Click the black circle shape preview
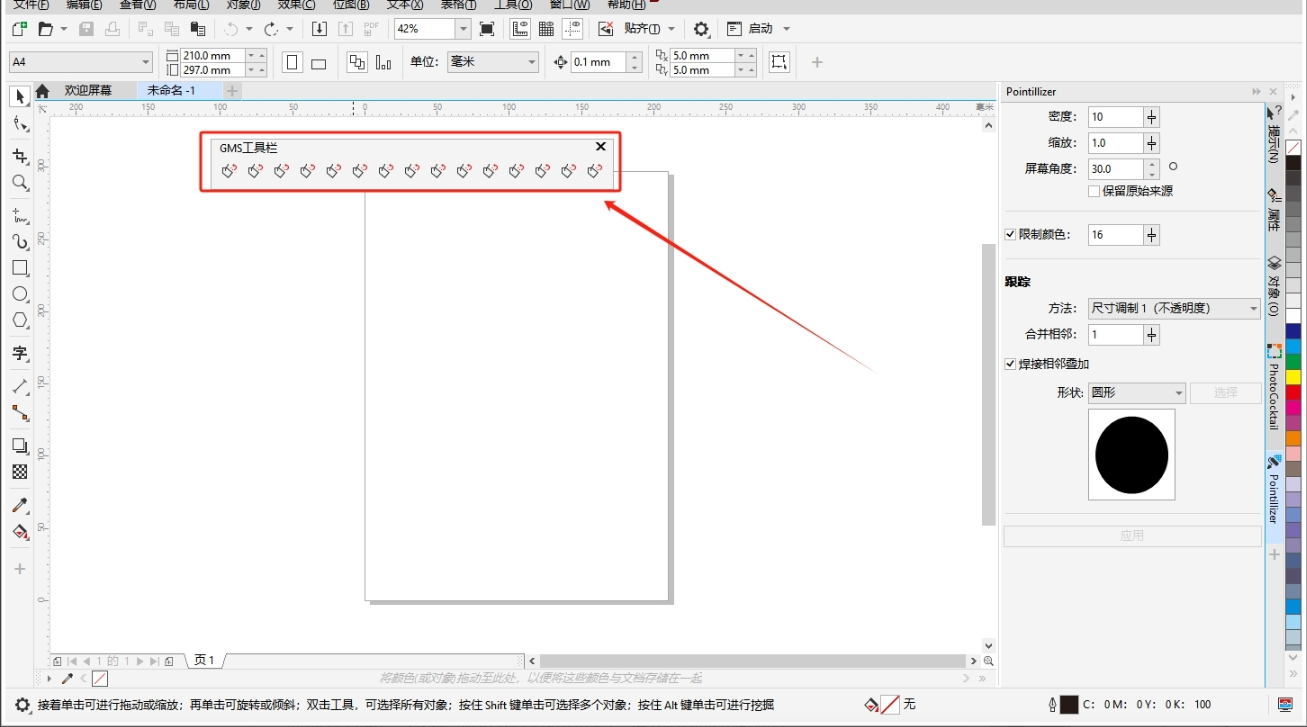 [1132, 455]
